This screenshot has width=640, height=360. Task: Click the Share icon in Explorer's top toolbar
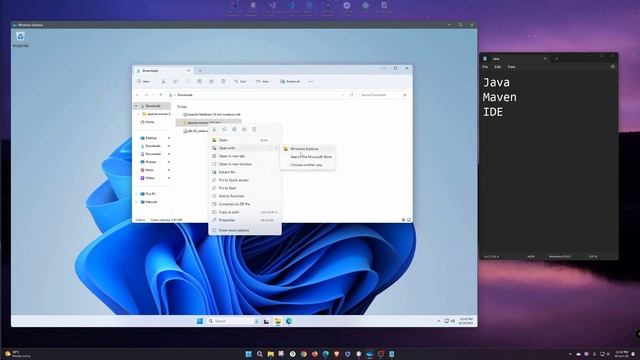(x=211, y=82)
